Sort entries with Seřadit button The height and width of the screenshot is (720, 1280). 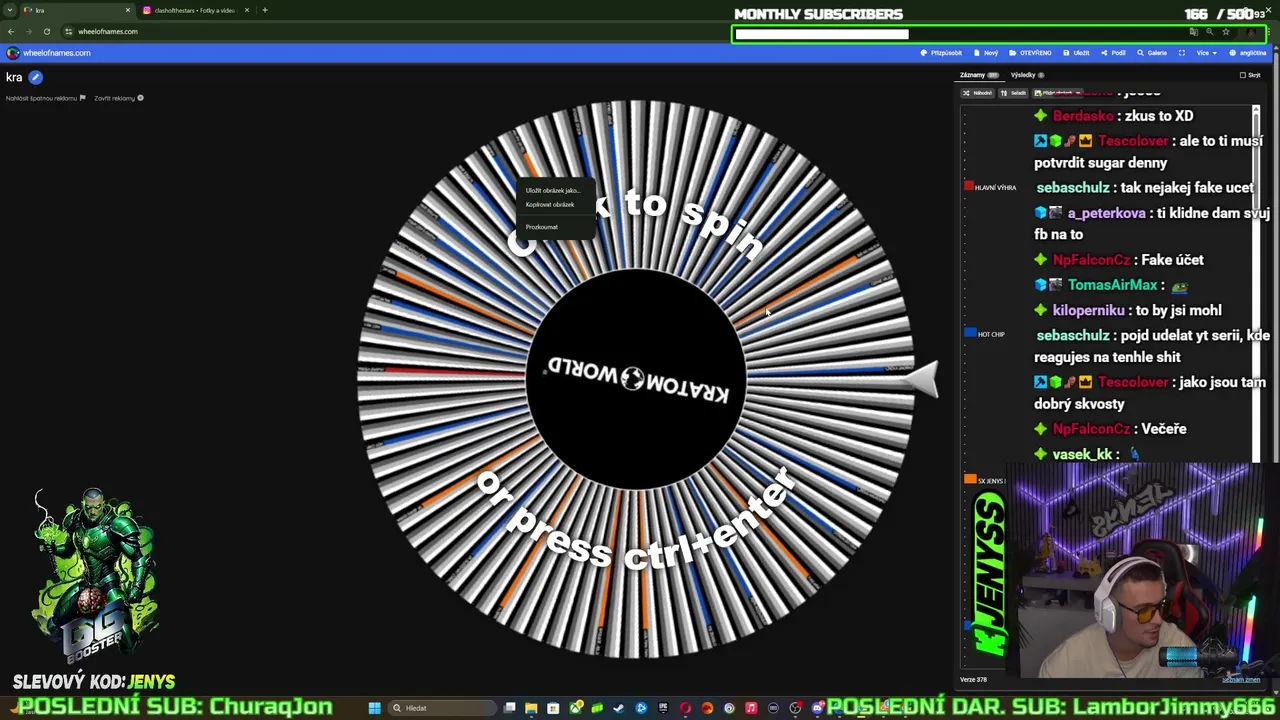(x=1013, y=93)
